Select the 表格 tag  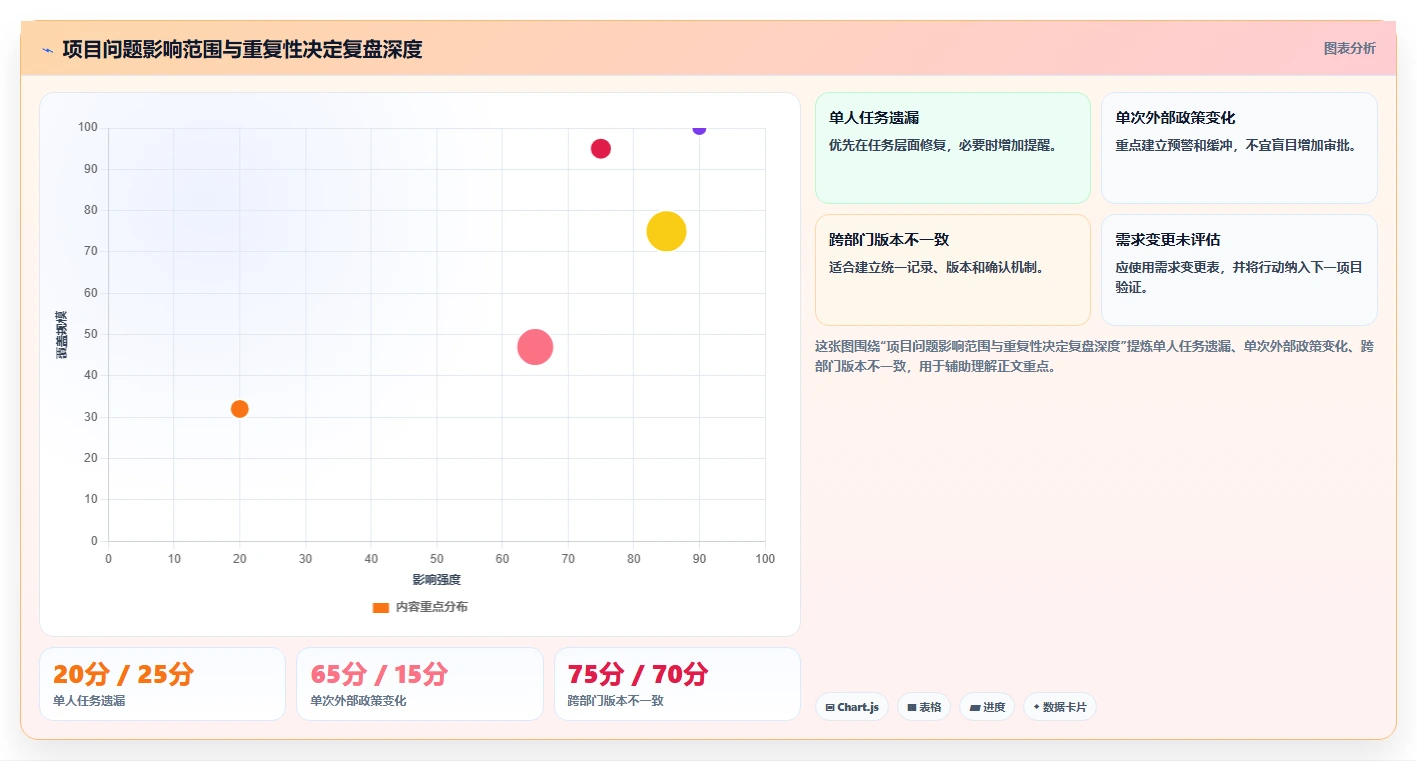click(x=924, y=707)
